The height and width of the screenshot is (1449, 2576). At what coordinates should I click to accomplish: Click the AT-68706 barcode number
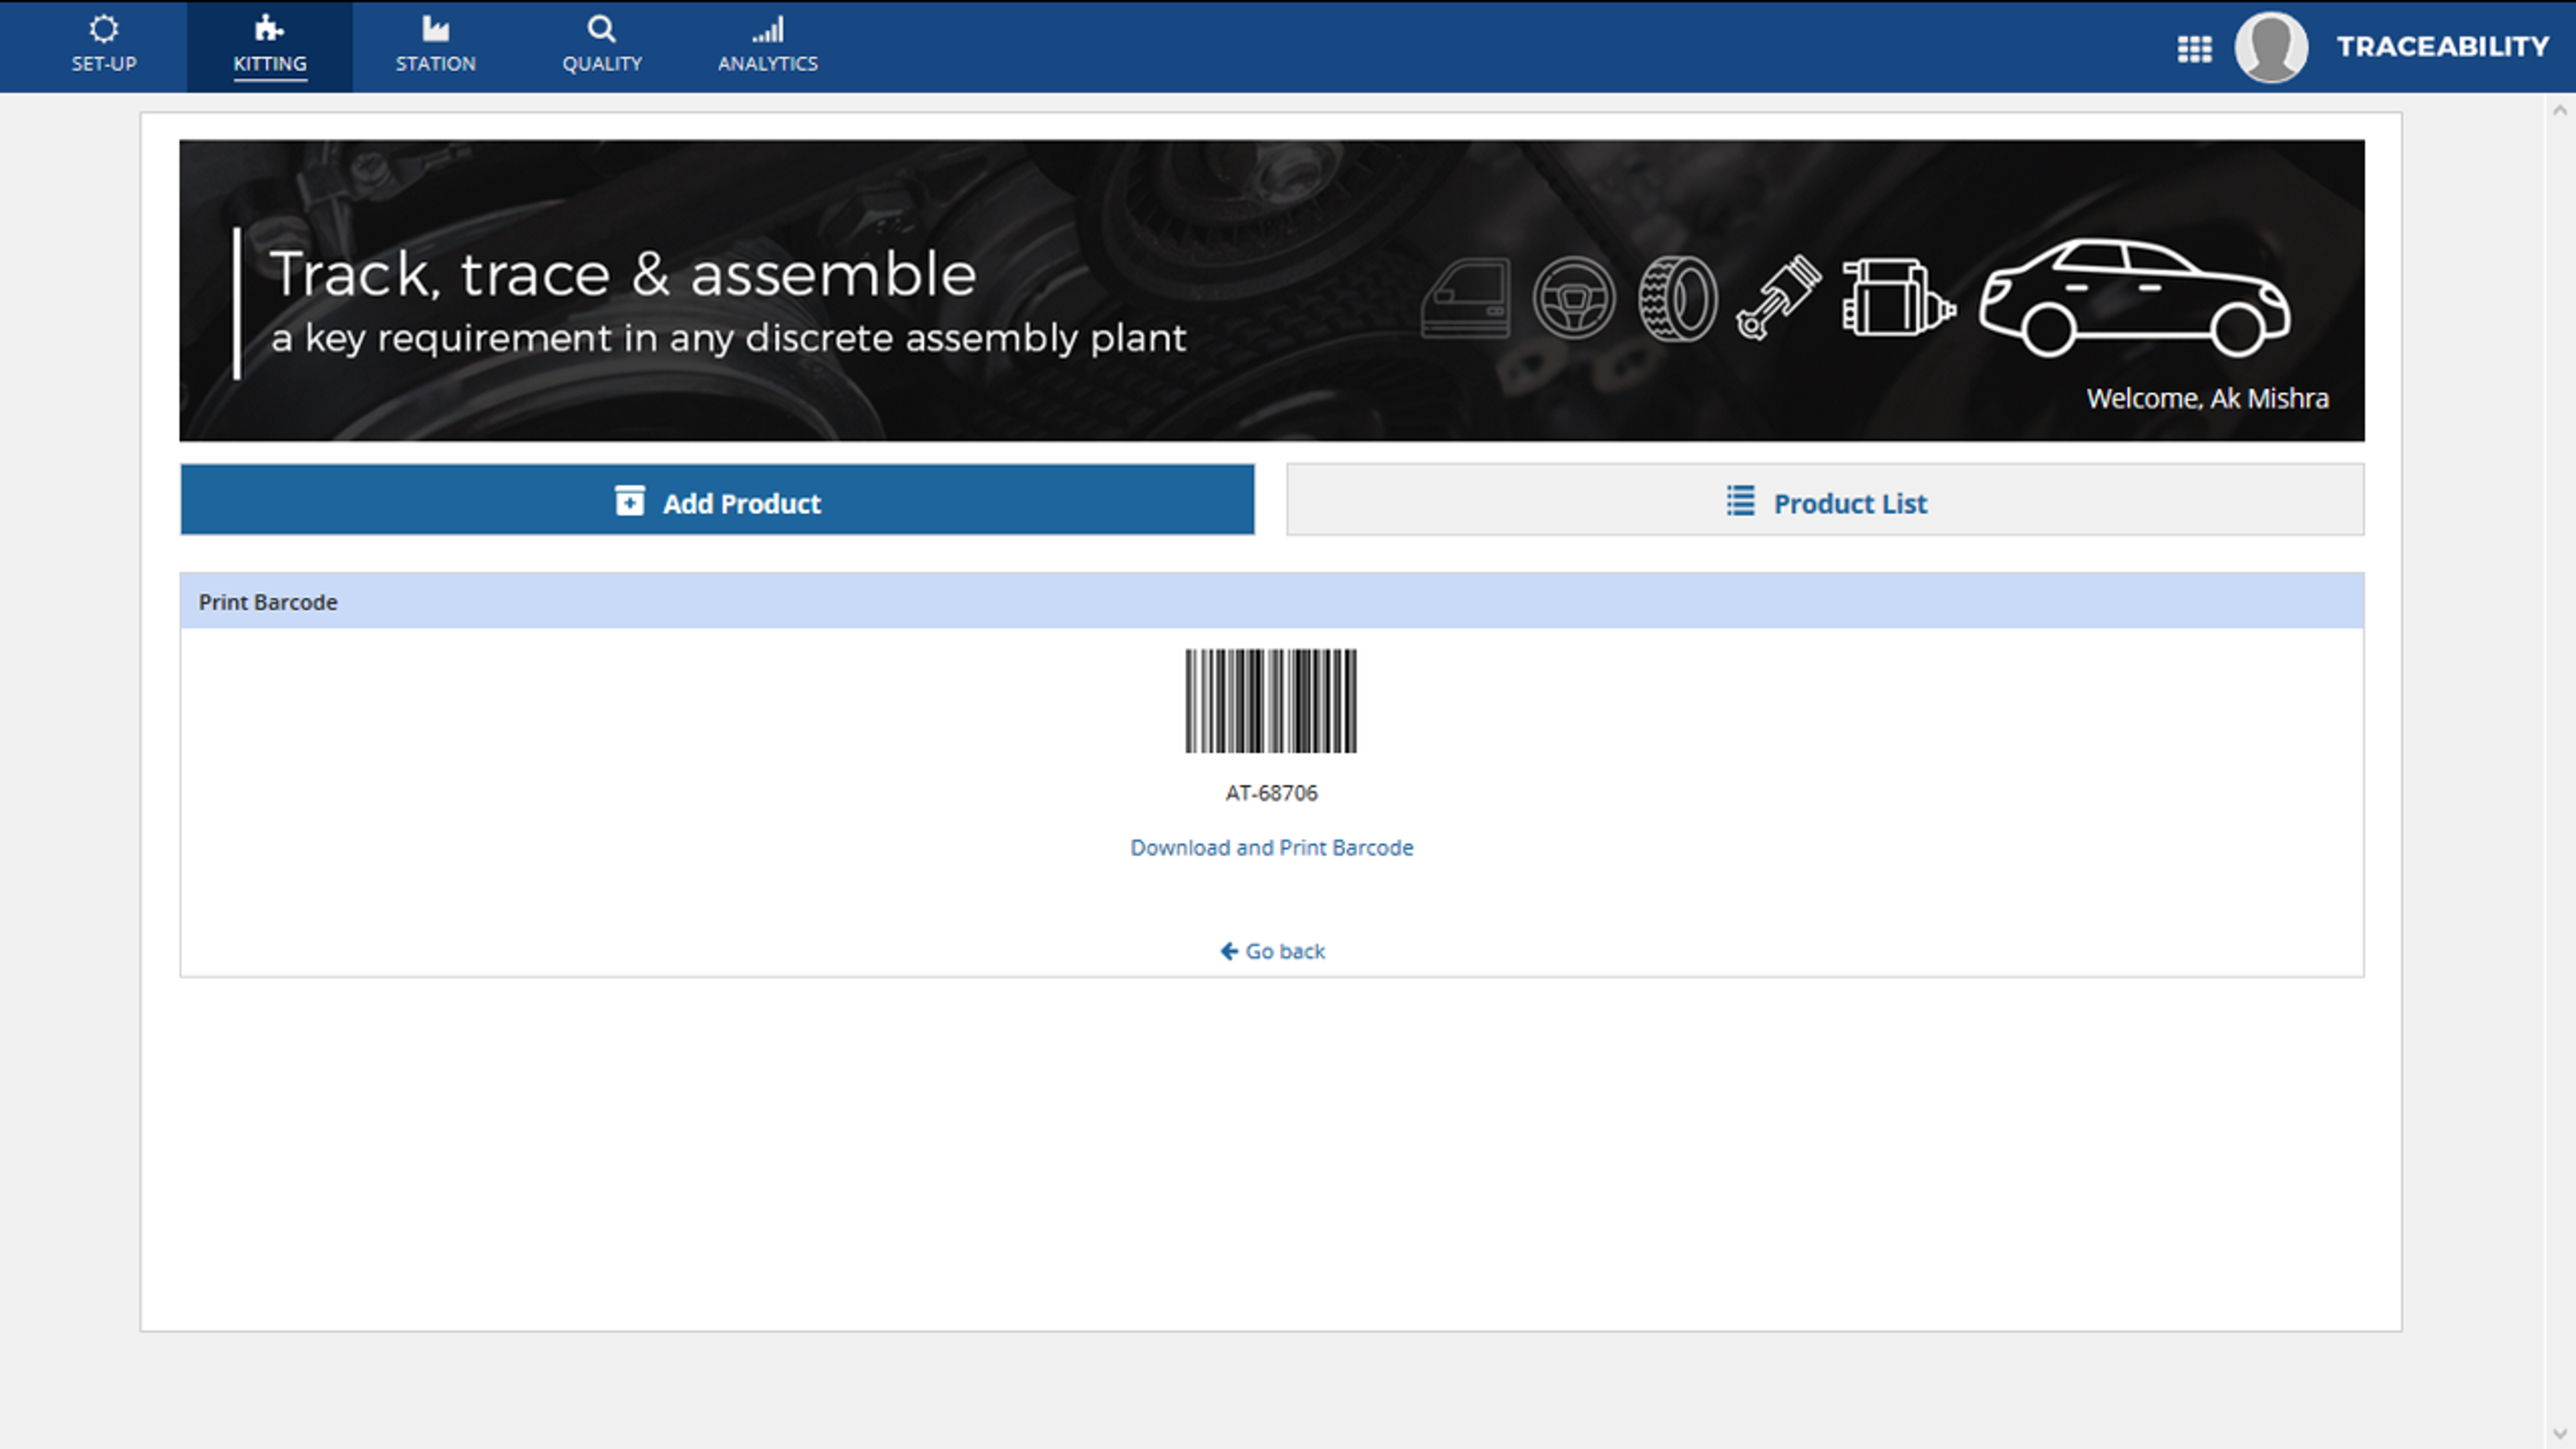click(1271, 793)
